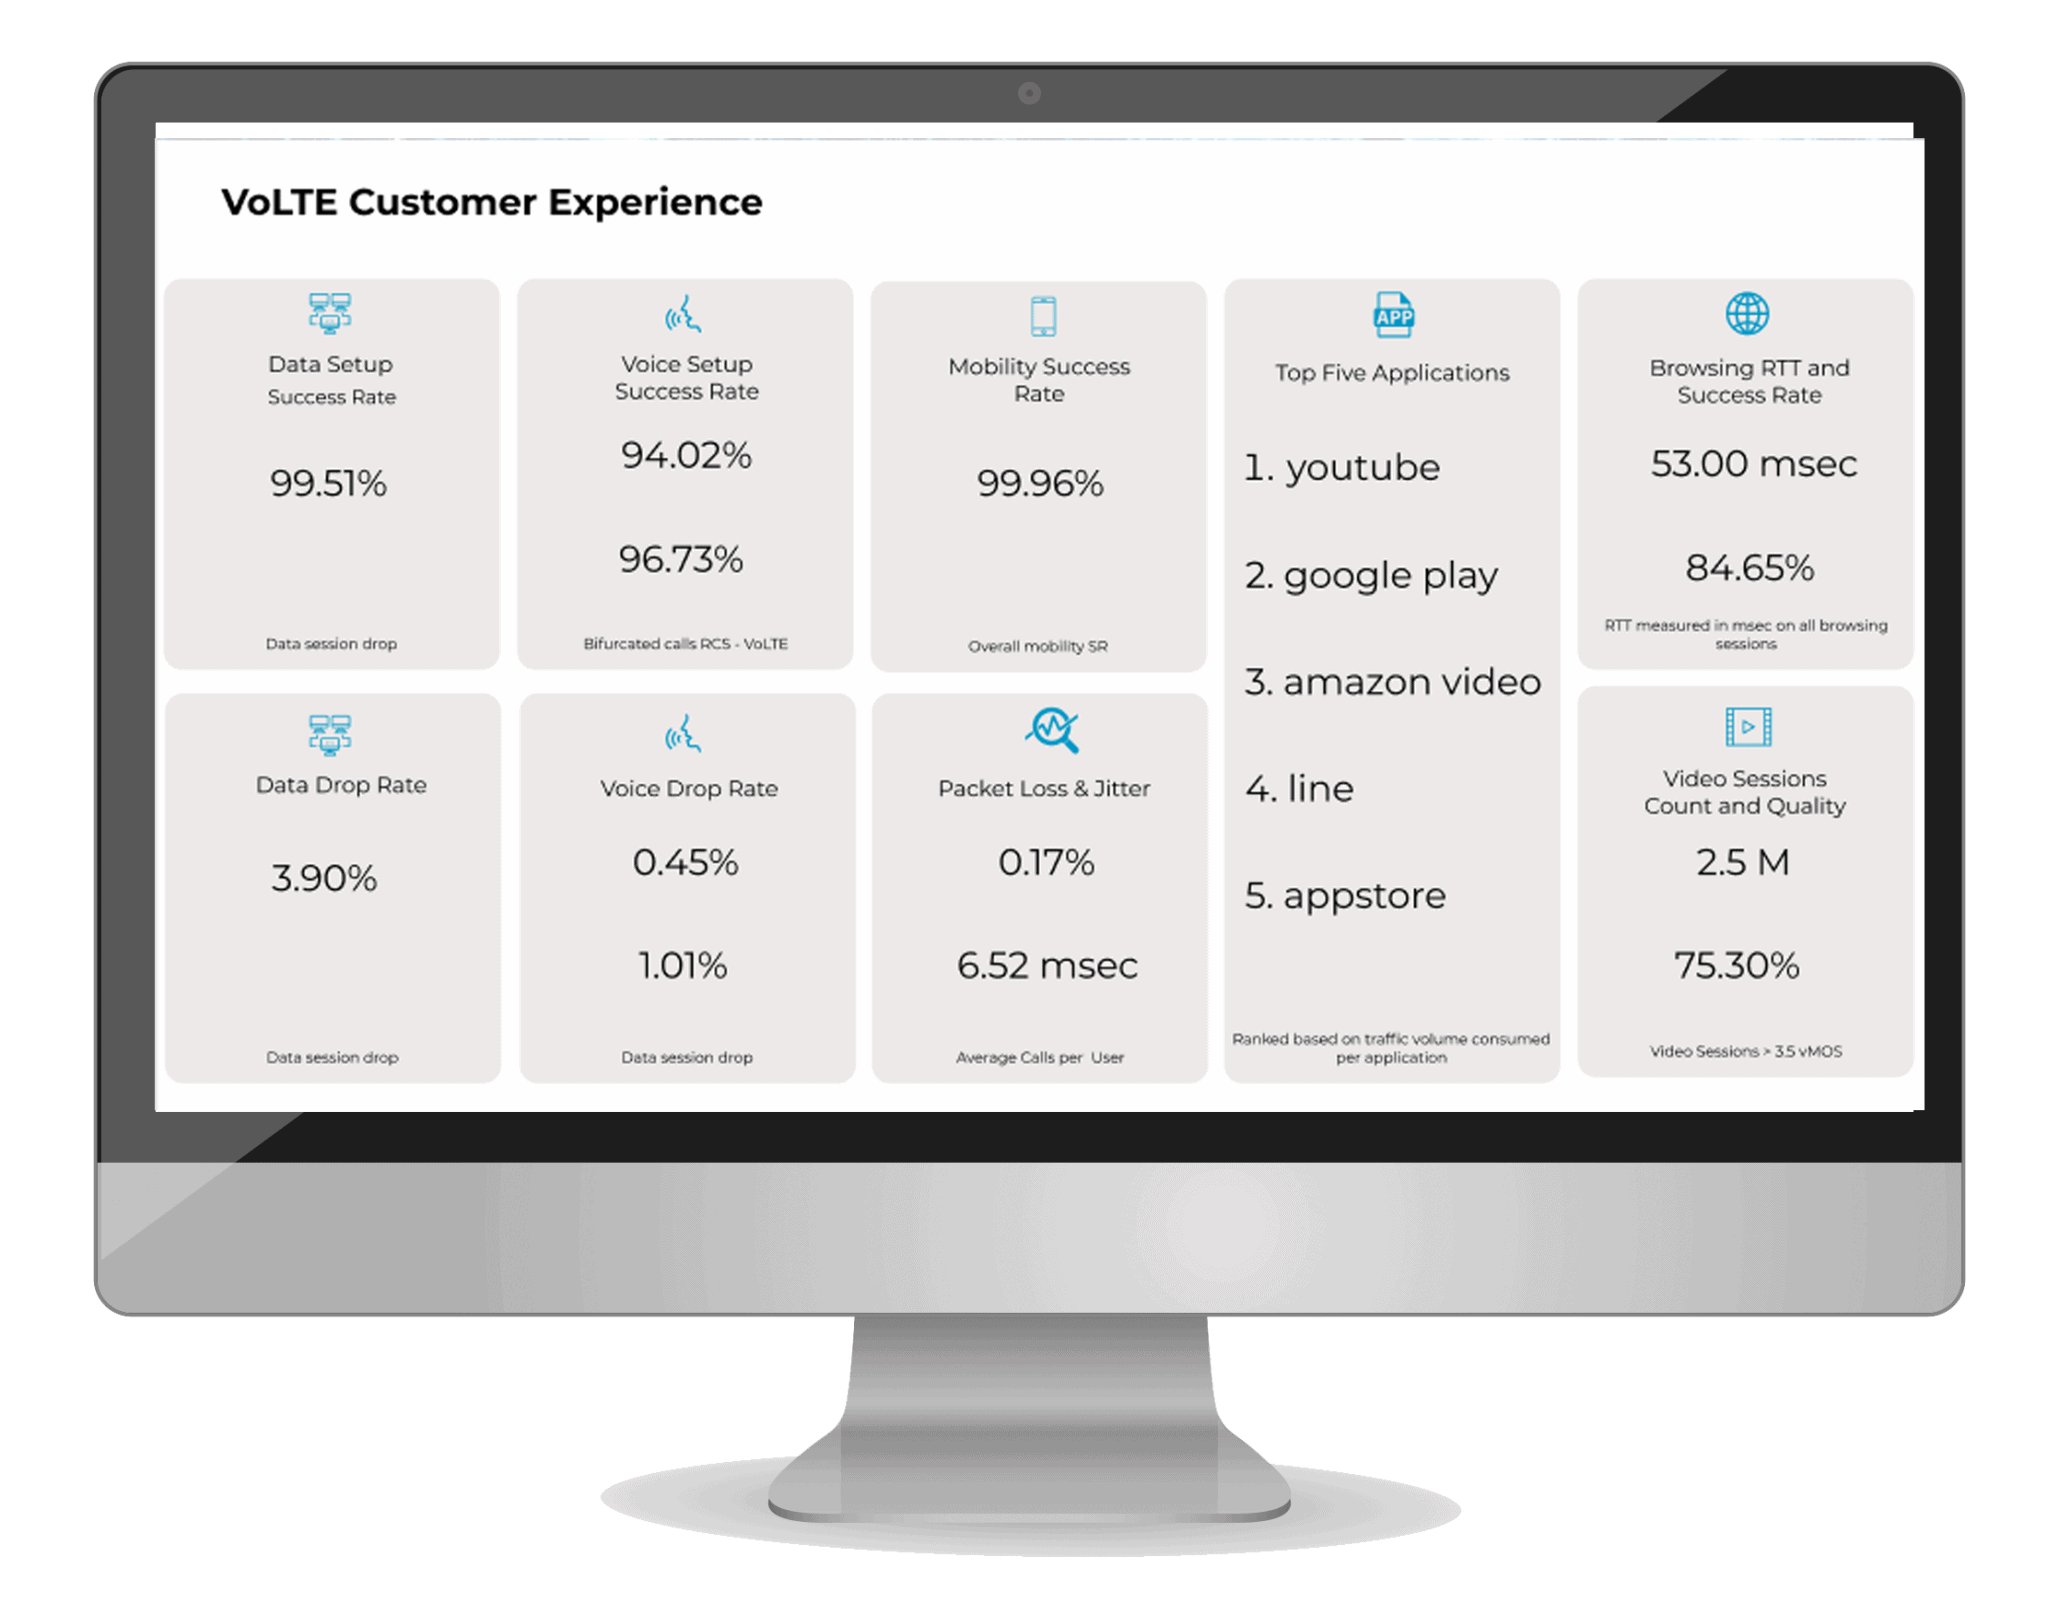Click the 99.51% Data Setup rate value

[x=327, y=482]
